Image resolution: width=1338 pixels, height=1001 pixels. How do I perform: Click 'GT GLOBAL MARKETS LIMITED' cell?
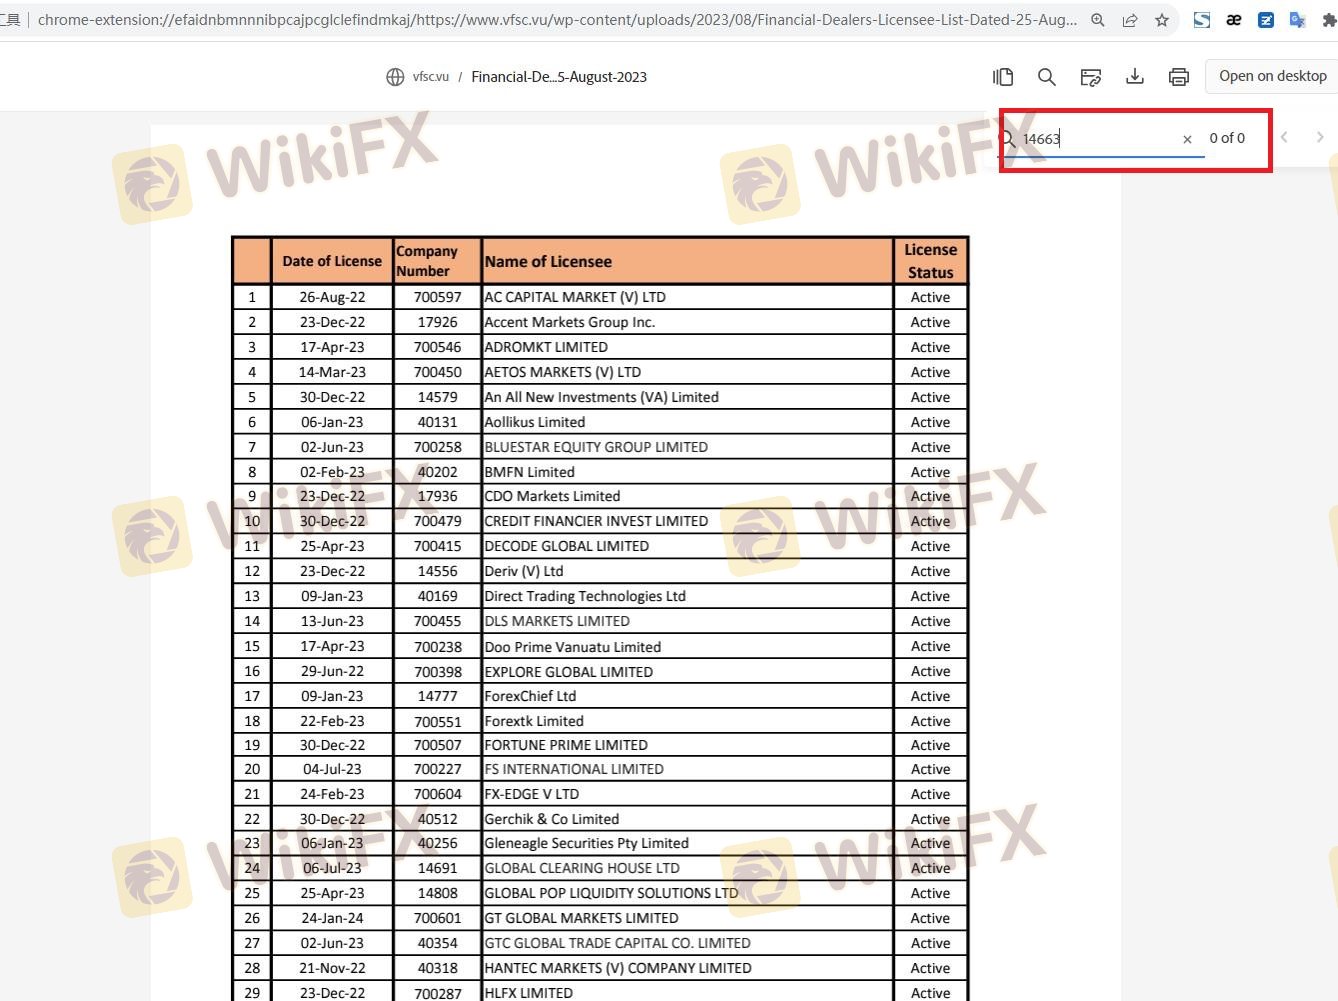687,918
